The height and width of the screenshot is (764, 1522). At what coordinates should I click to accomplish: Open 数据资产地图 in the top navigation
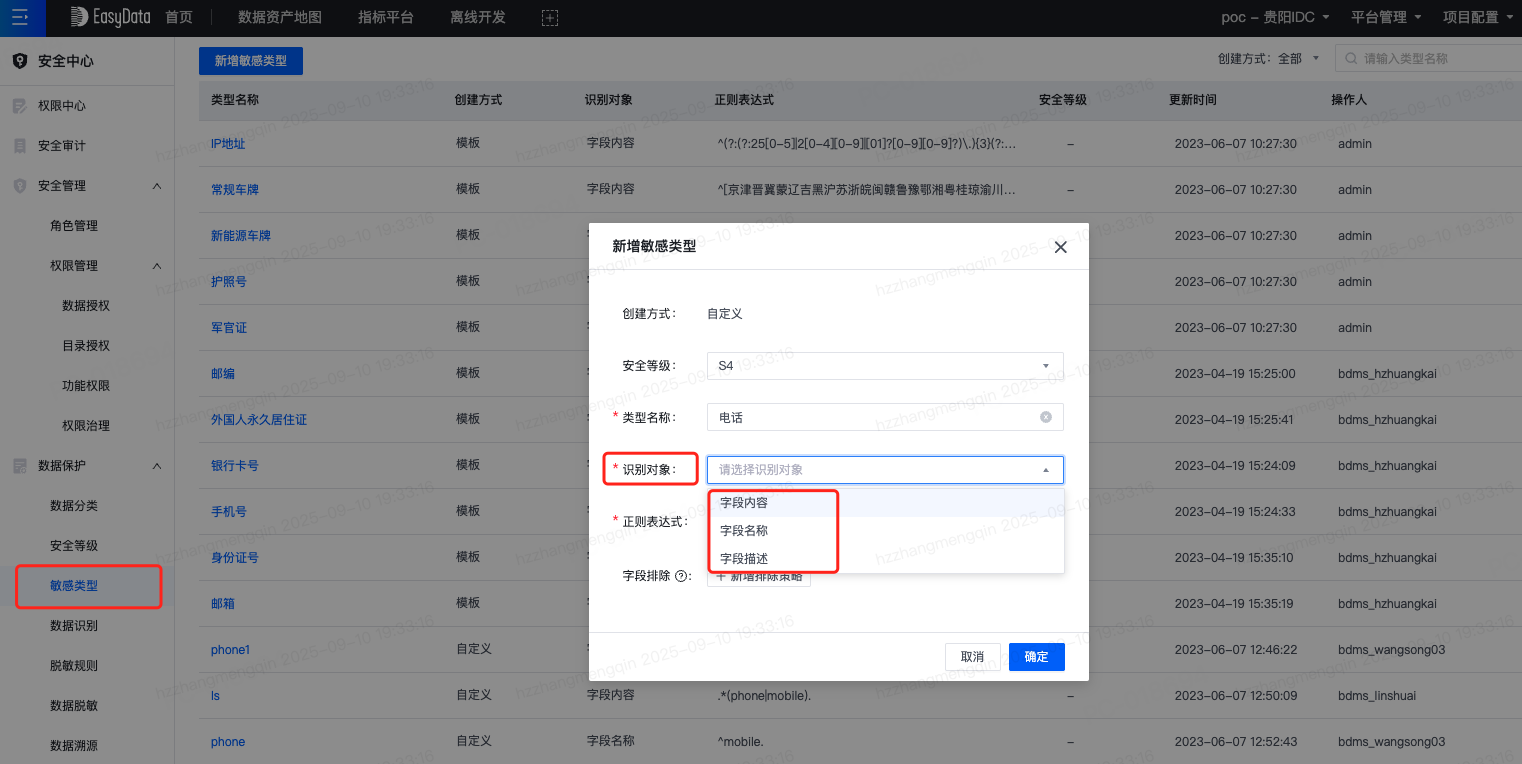(279, 18)
